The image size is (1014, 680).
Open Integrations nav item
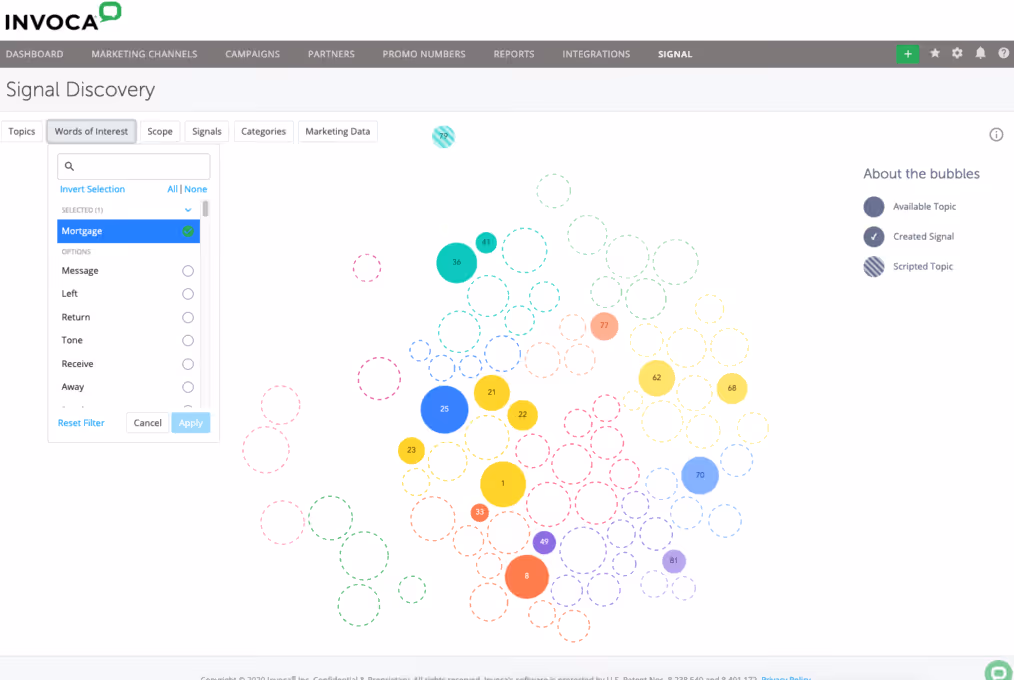tap(596, 54)
